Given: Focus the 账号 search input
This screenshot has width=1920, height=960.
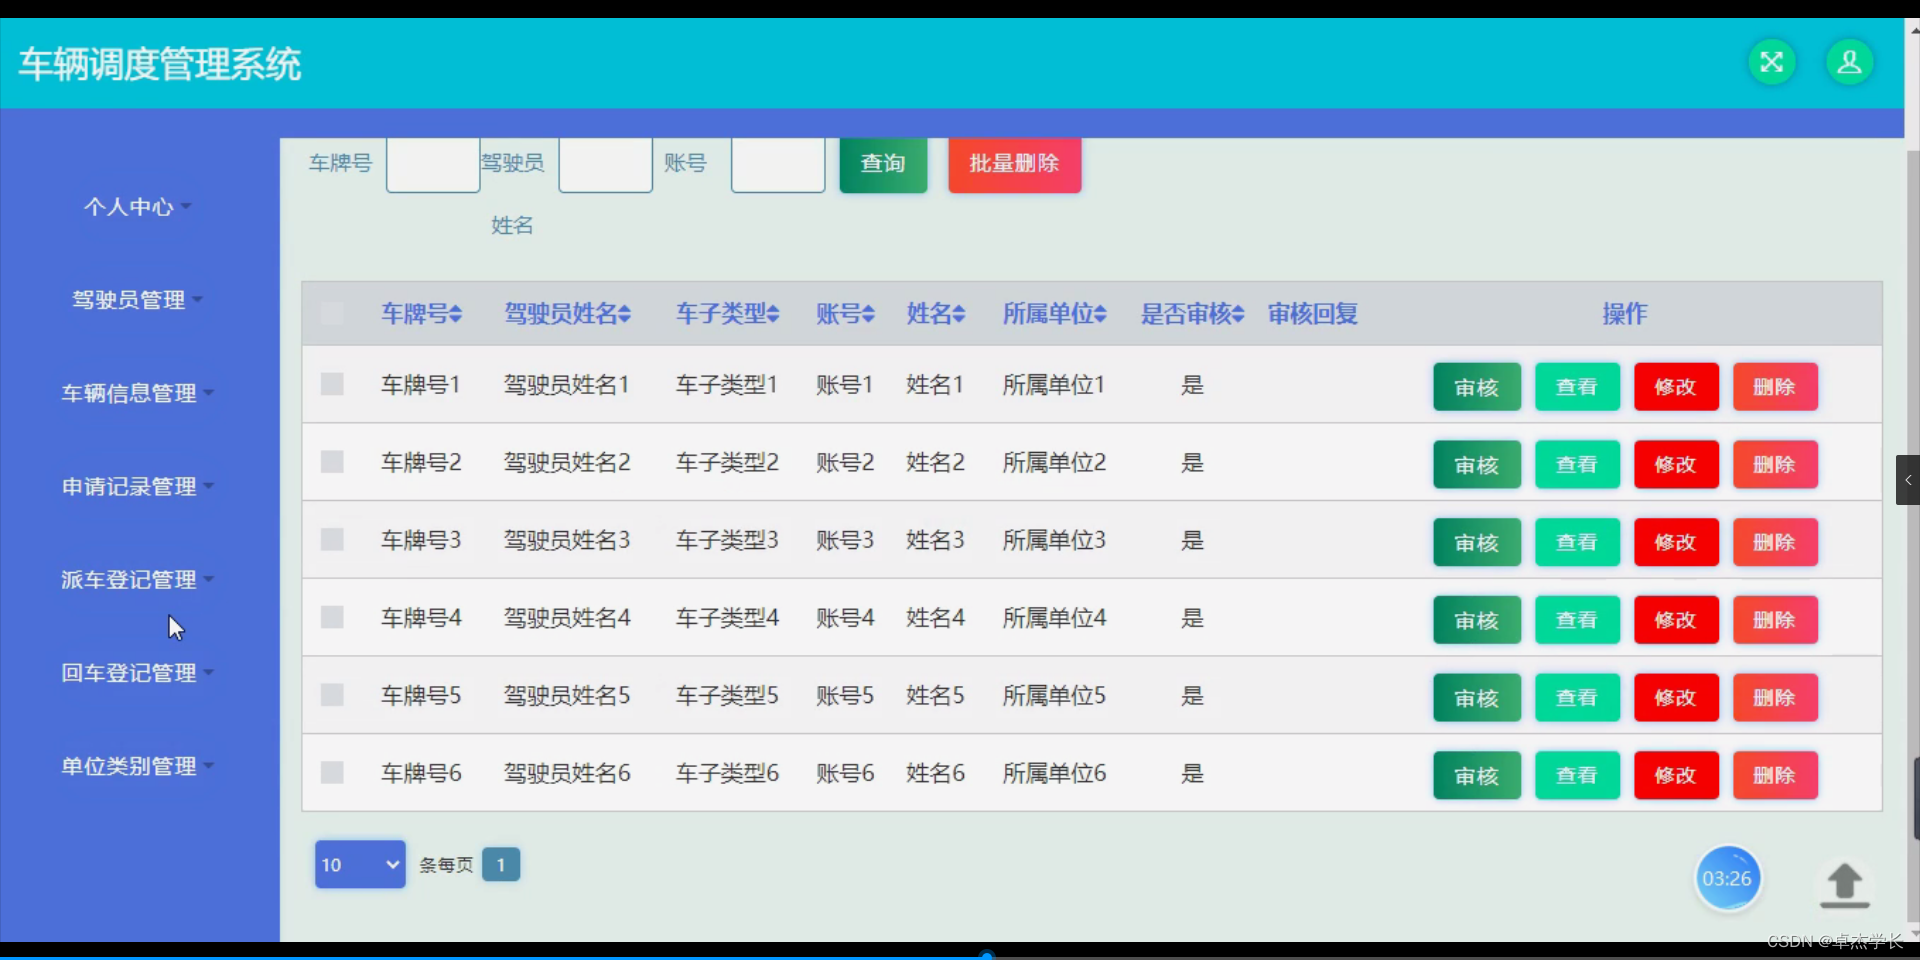Looking at the screenshot, I should [x=778, y=165].
